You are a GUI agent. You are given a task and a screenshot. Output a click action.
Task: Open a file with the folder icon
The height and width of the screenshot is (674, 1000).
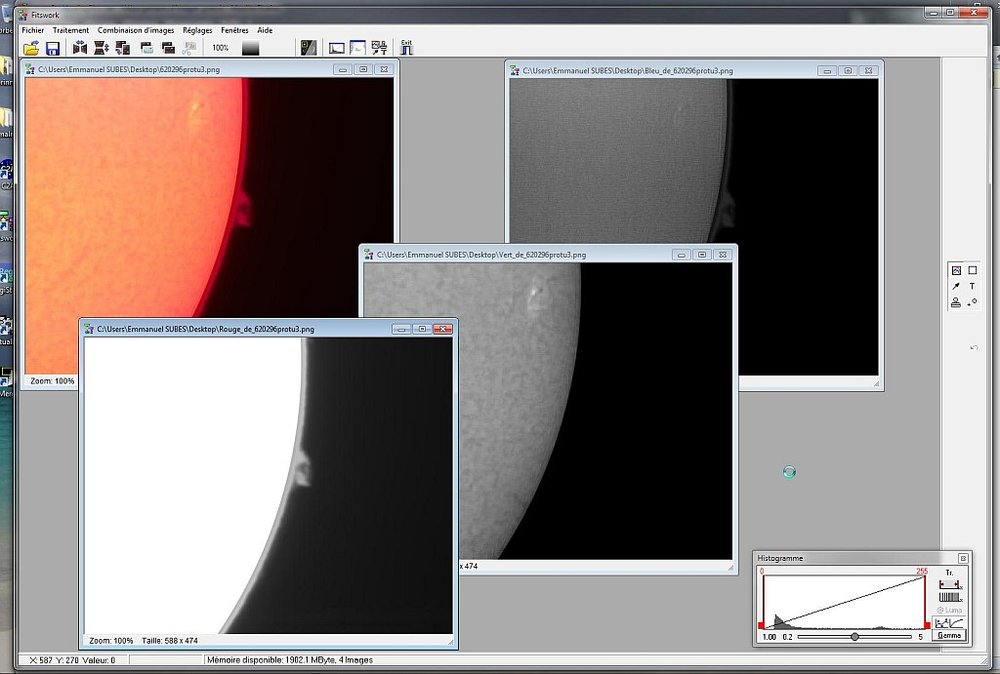[x=31, y=48]
